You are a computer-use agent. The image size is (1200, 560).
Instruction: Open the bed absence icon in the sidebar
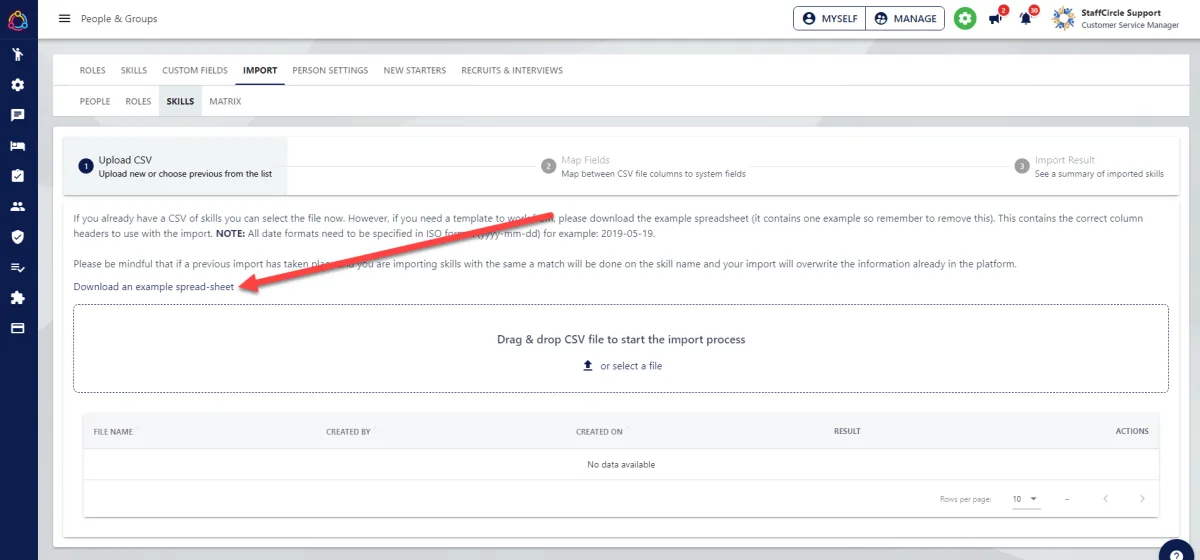18,146
